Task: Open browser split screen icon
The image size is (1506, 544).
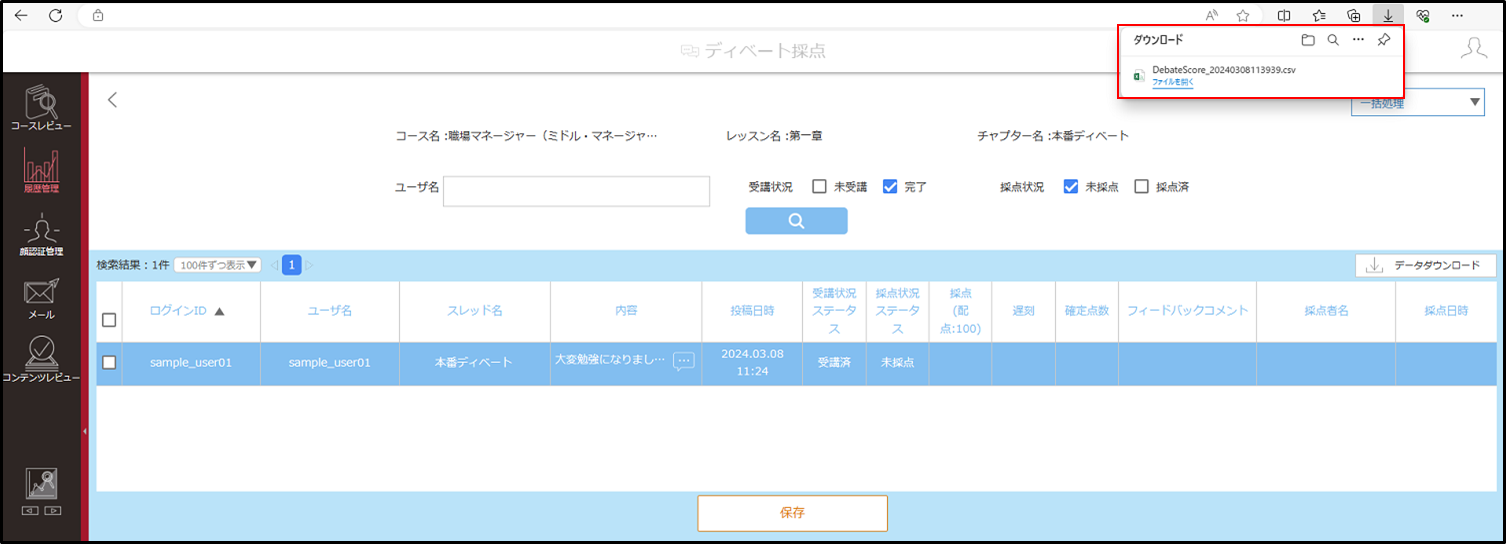Action: click(1285, 15)
